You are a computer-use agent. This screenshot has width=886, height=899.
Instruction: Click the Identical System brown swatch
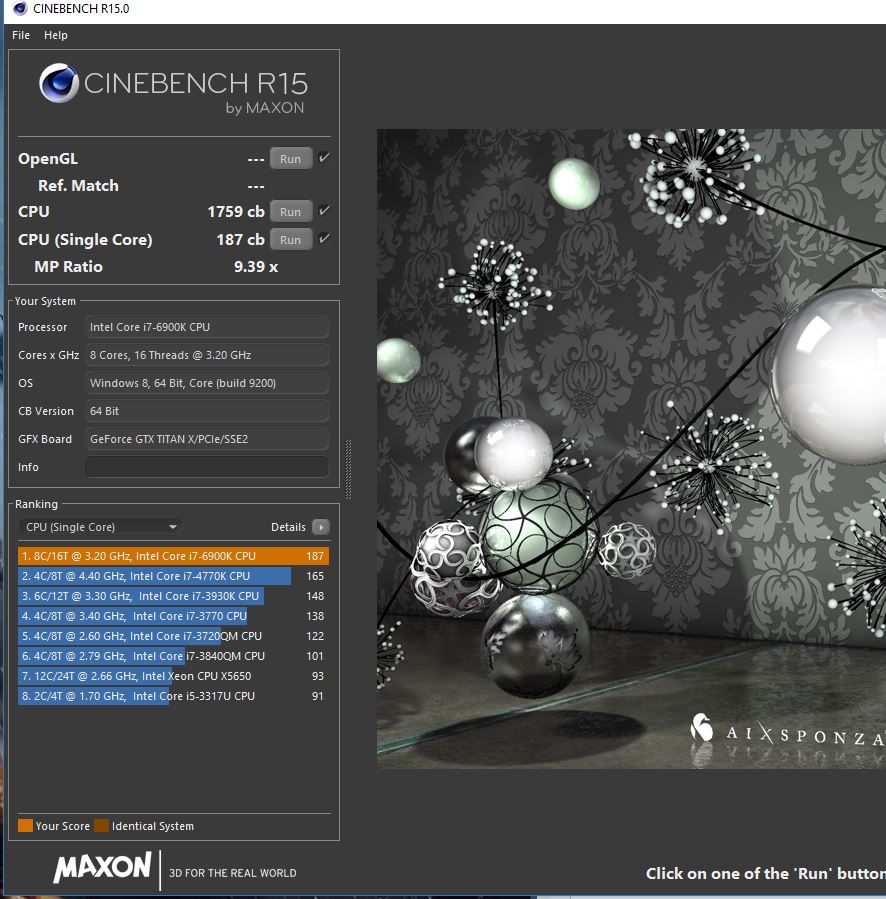click(x=102, y=826)
